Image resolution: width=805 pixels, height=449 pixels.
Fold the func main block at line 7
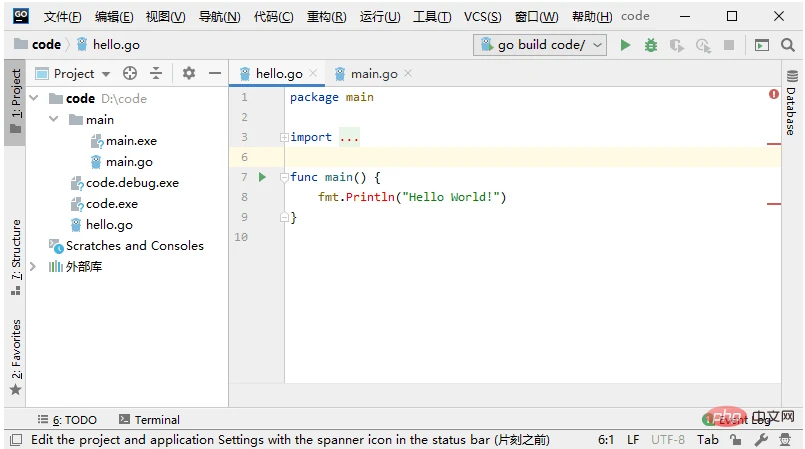(284, 177)
